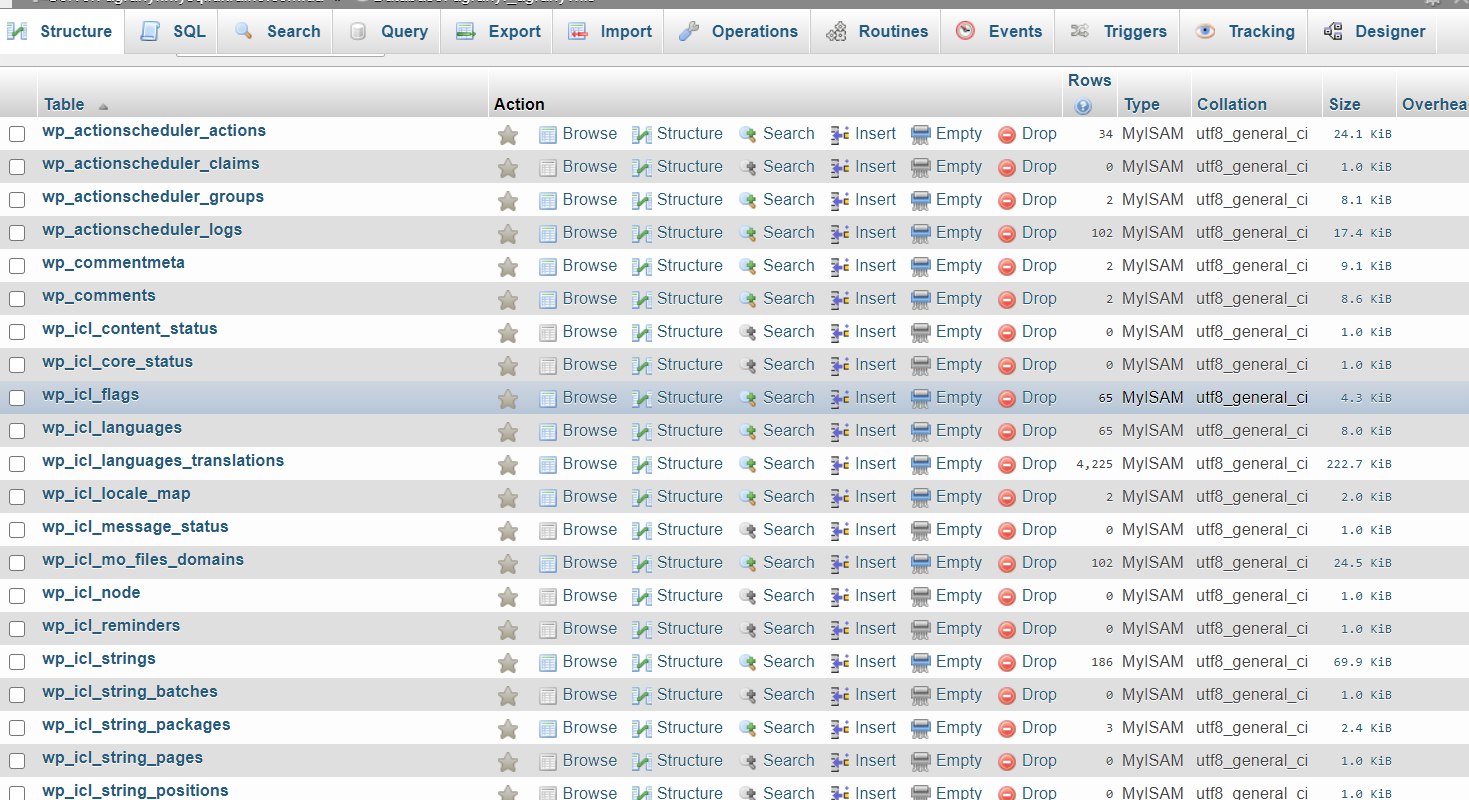Image resolution: width=1469 pixels, height=800 pixels.
Task: Click Search icon in wp_actionscheduler_logs row
Action: point(748,234)
